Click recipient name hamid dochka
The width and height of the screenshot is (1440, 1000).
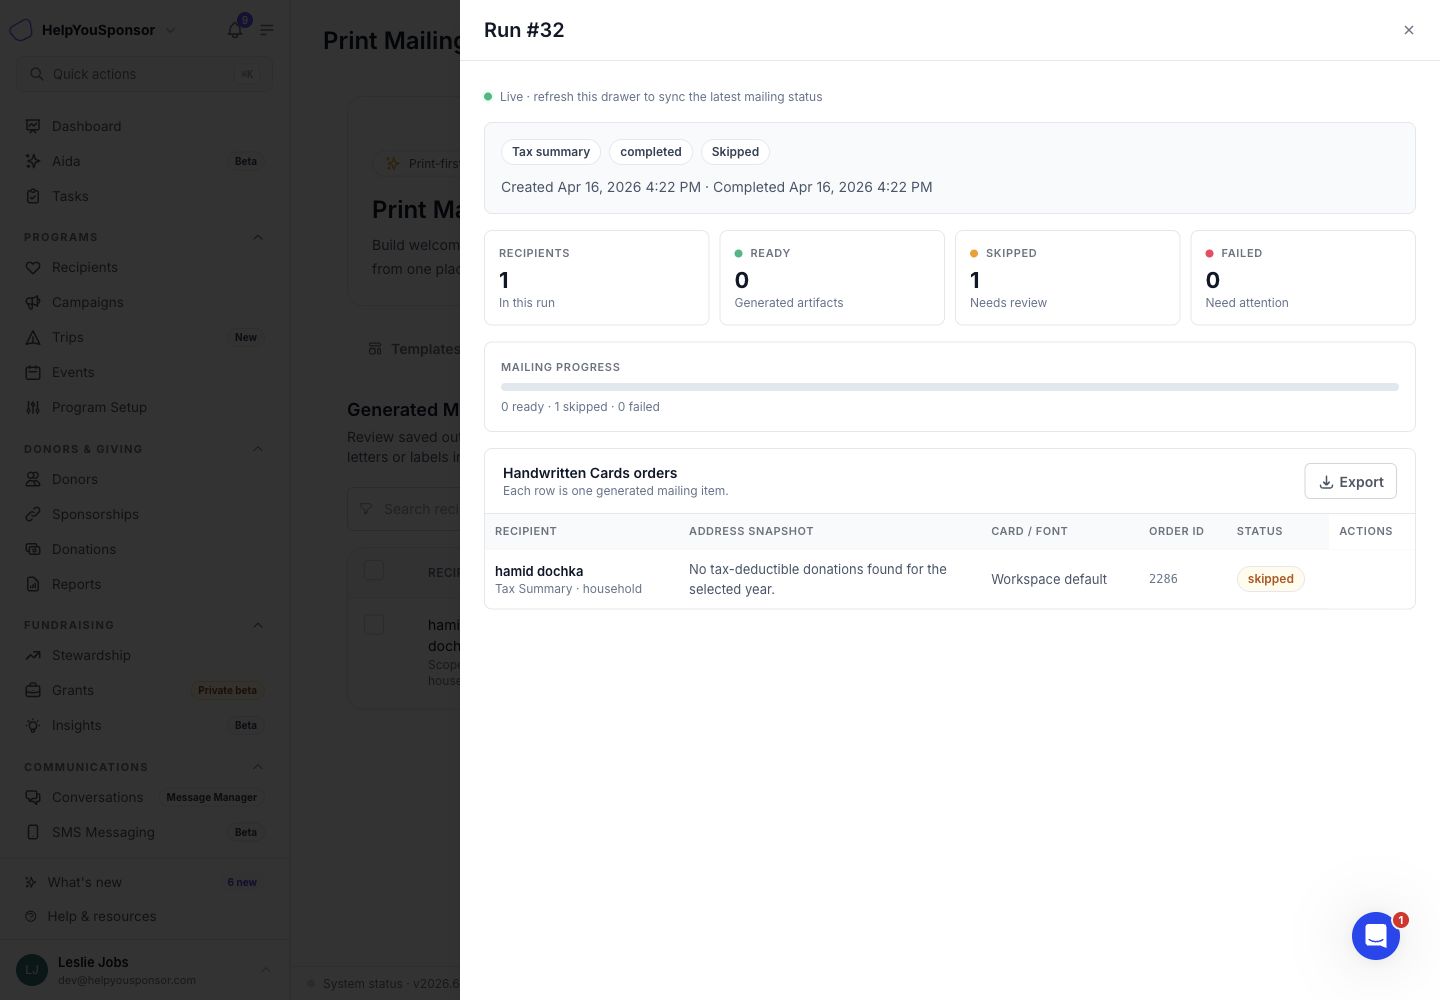click(x=539, y=571)
